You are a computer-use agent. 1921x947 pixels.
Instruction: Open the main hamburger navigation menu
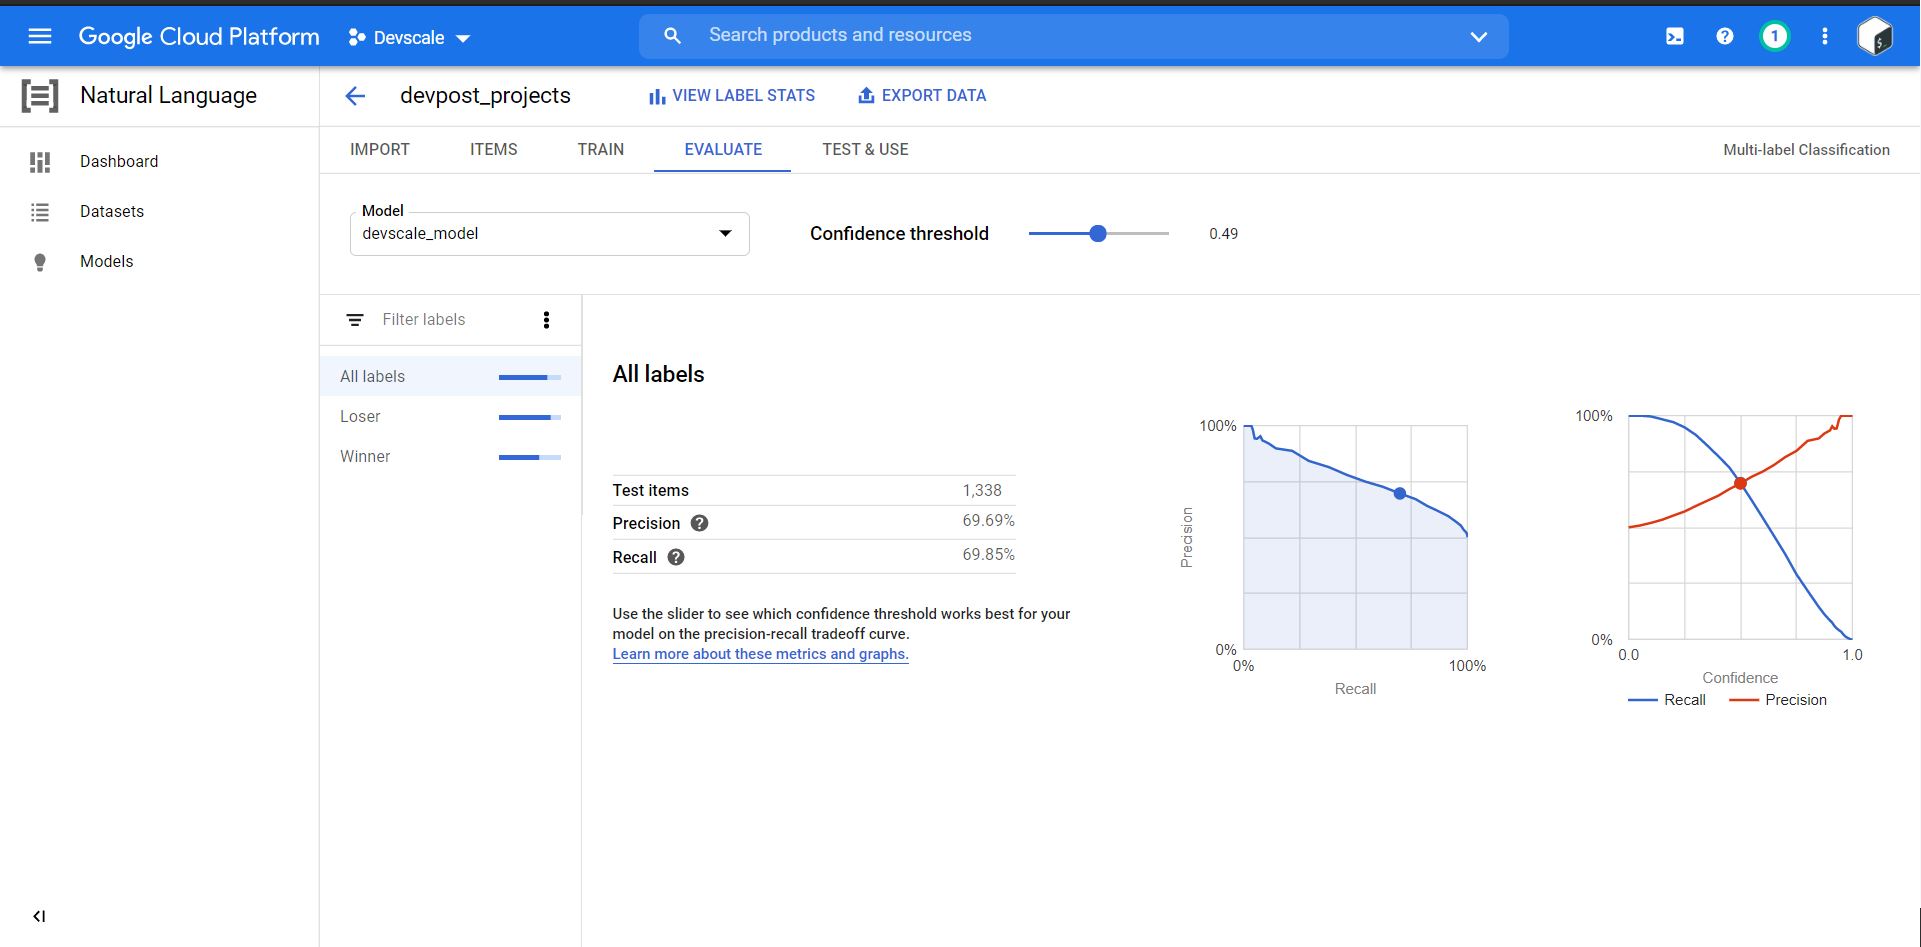pyautogui.click(x=40, y=37)
